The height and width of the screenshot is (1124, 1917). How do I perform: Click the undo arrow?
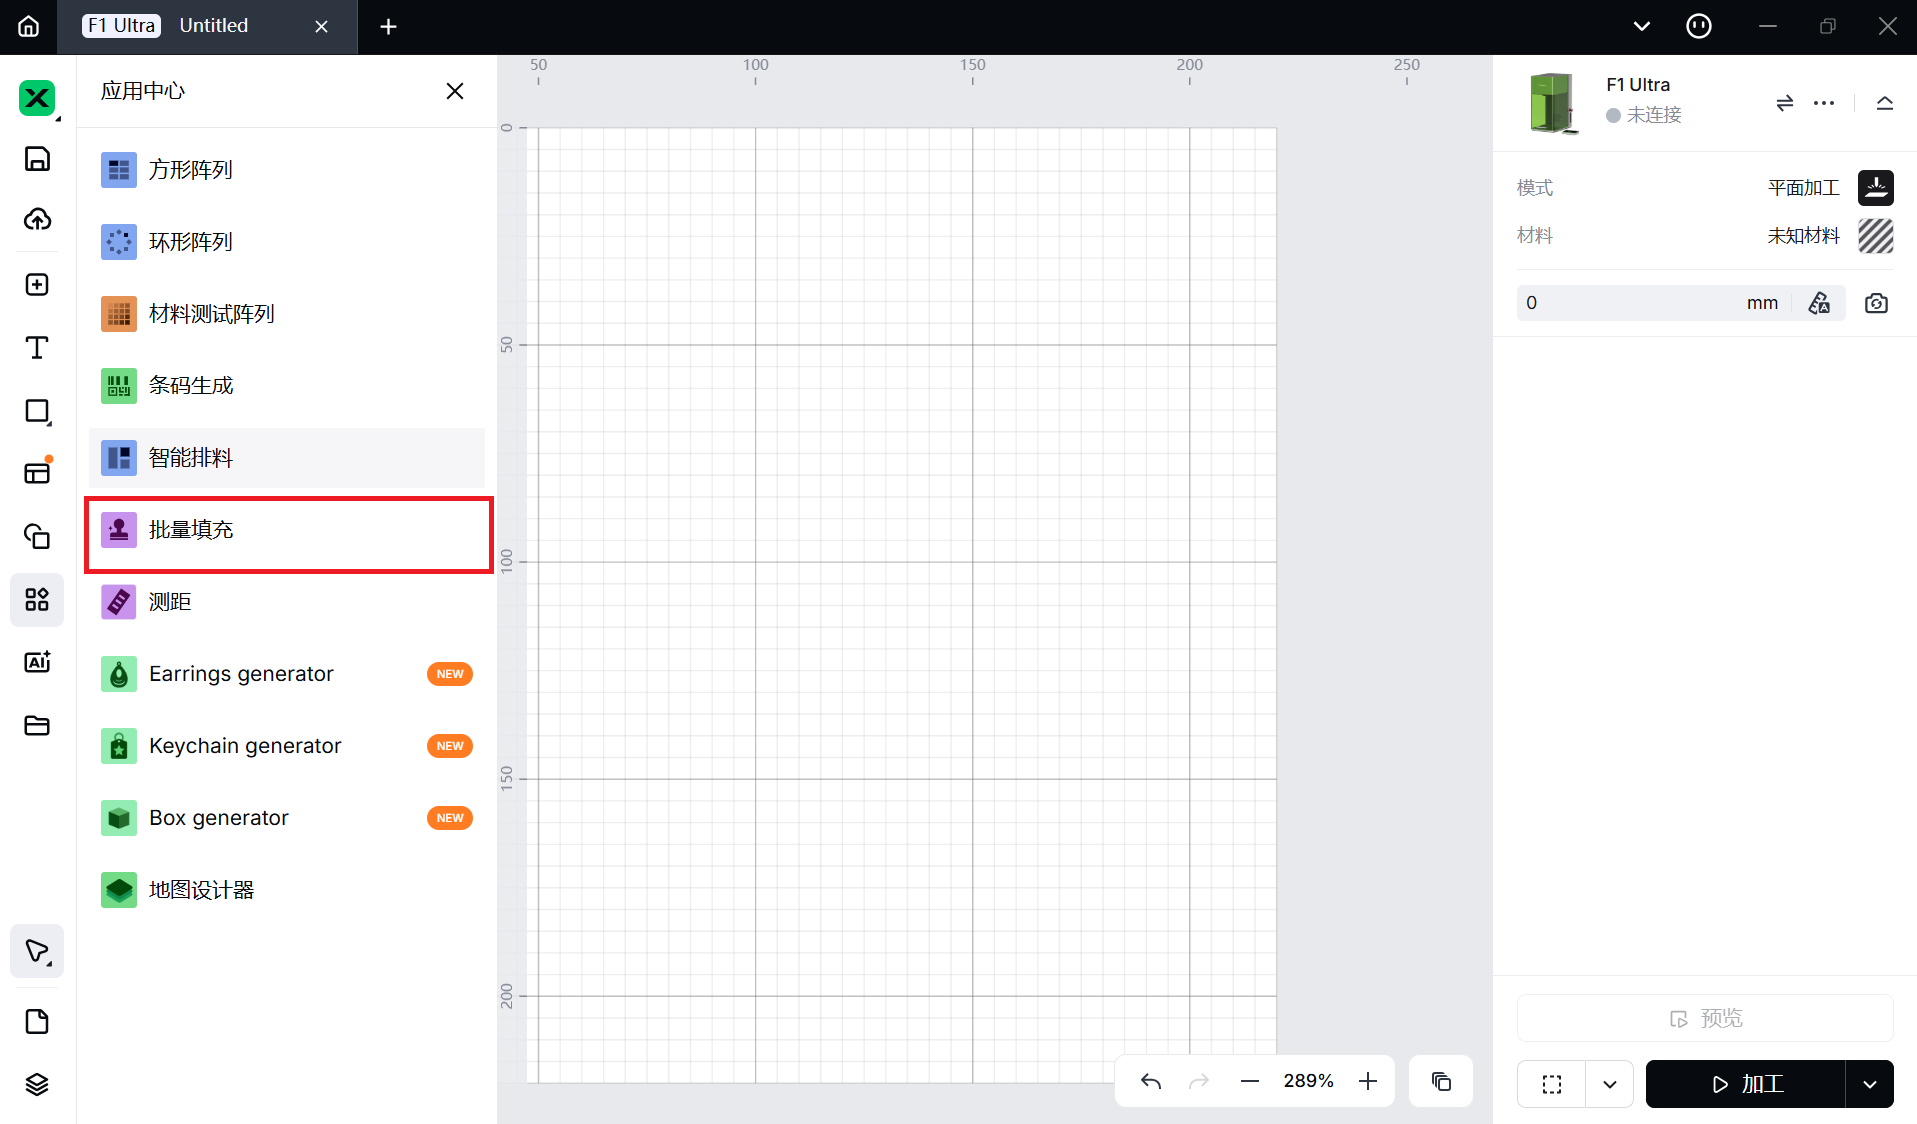(1151, 1081)
